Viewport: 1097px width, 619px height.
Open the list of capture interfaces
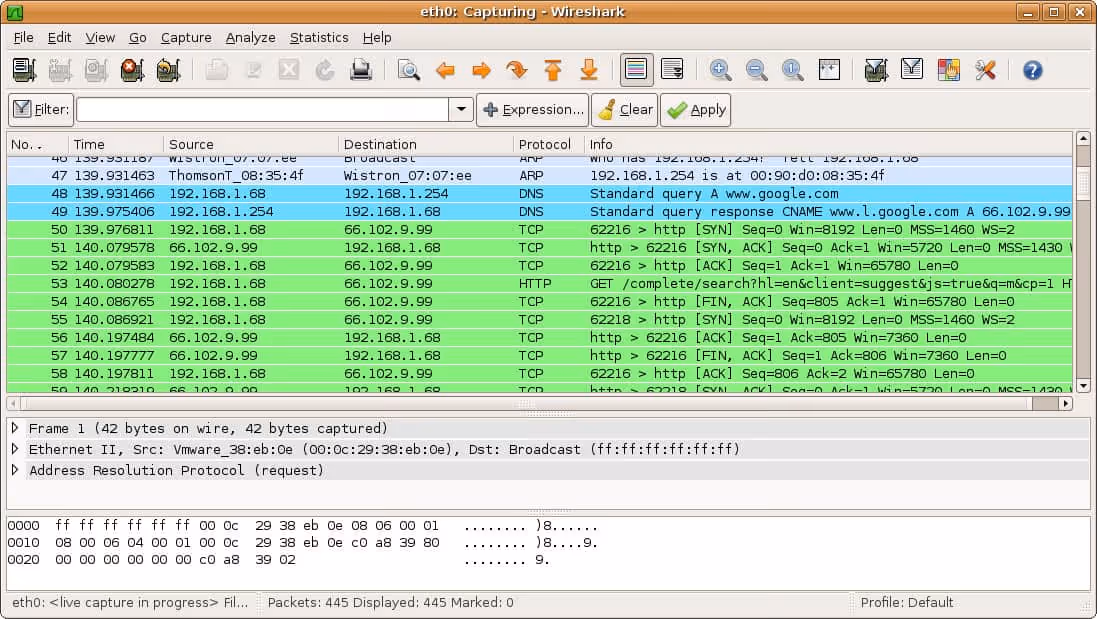(x=24, y=70)
